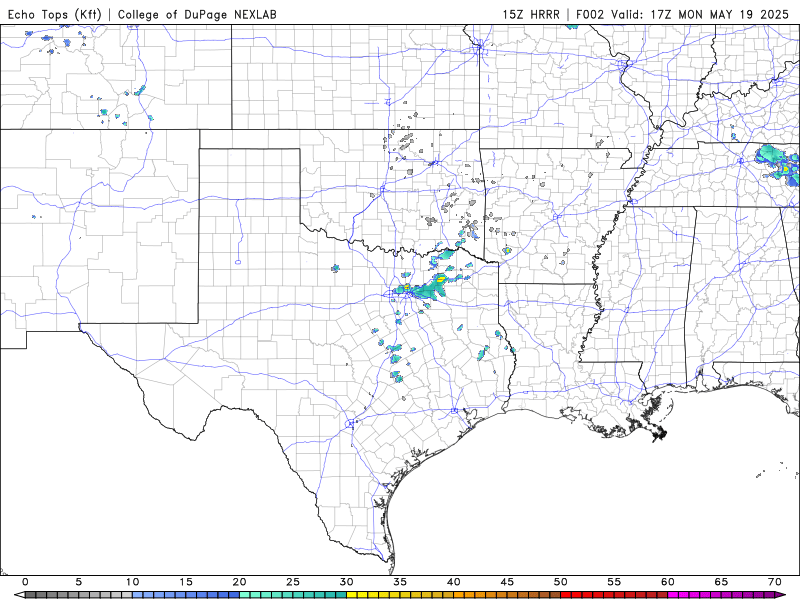The width and height of the screenshot is (800, 600).
Task: Click the "Echo Tops (Kft)" title text
Action: coord(55,14)
